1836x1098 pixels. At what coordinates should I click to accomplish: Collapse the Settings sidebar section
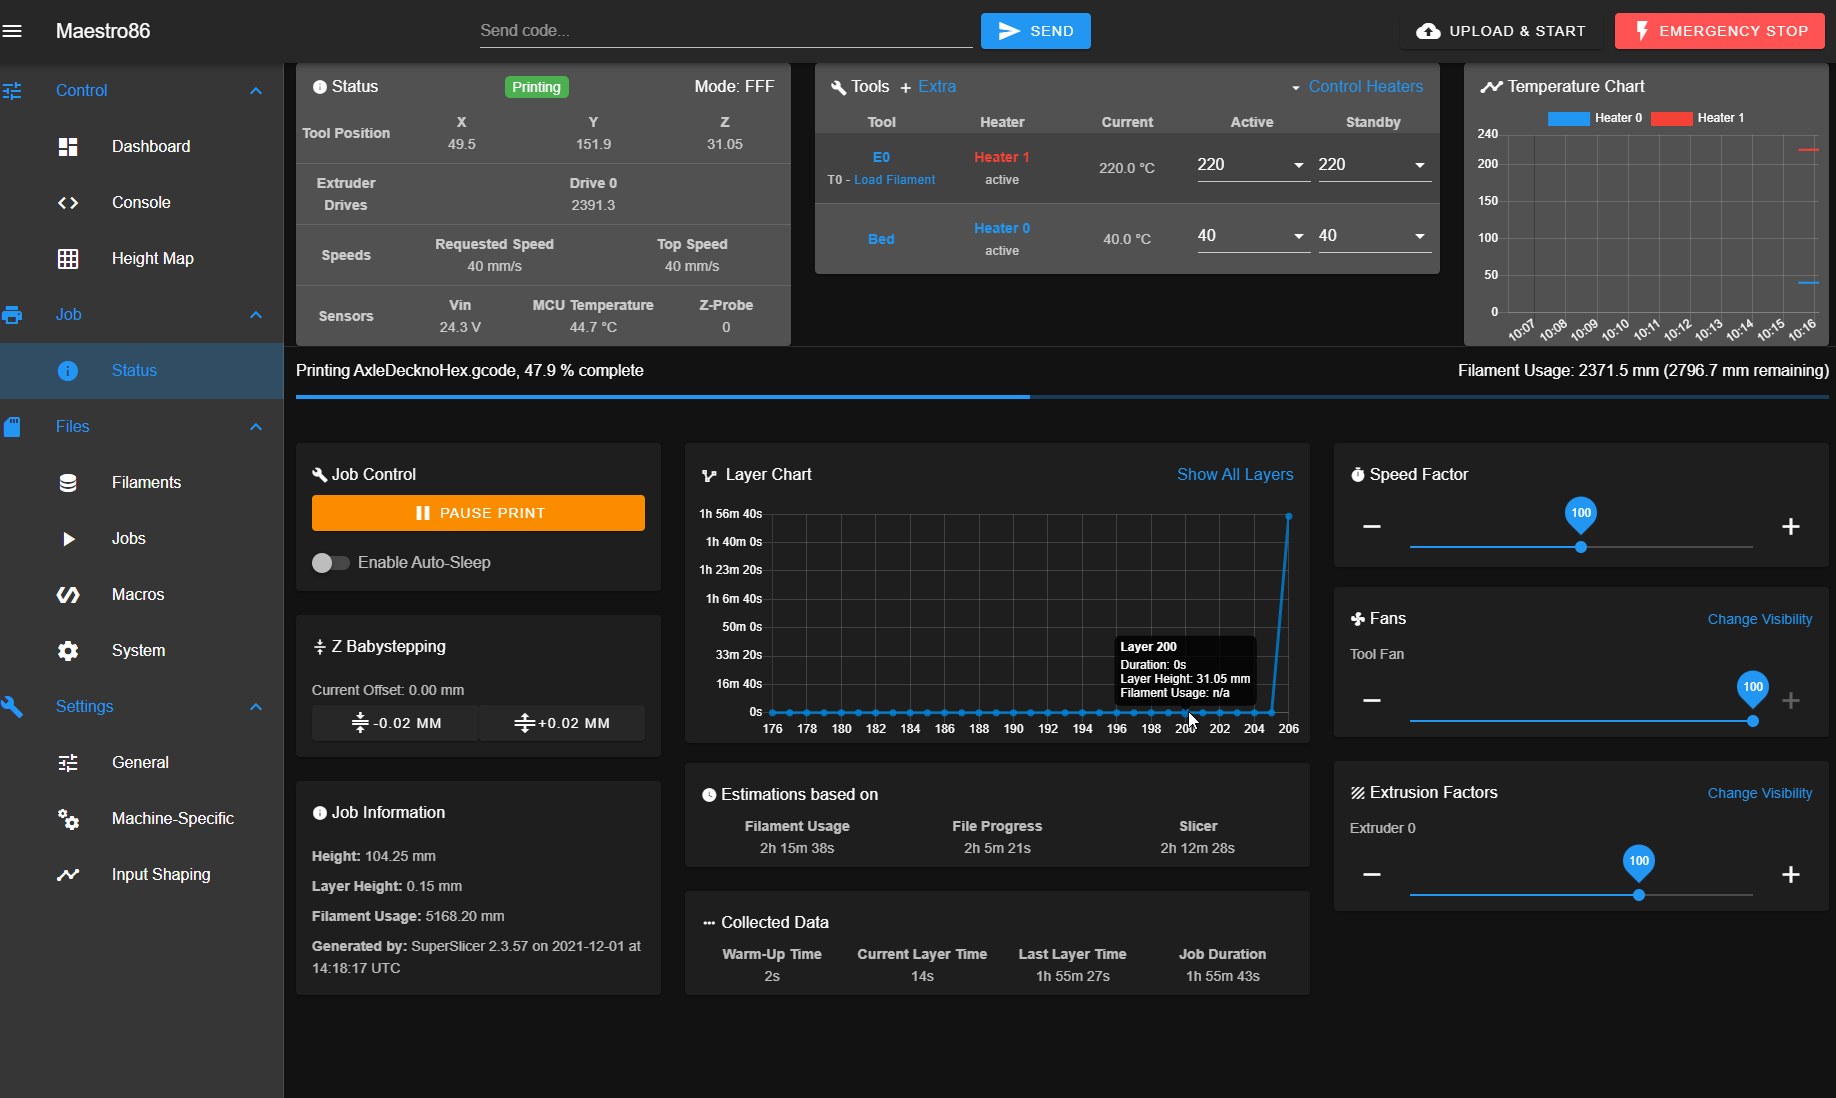click(x=256, y=707)
